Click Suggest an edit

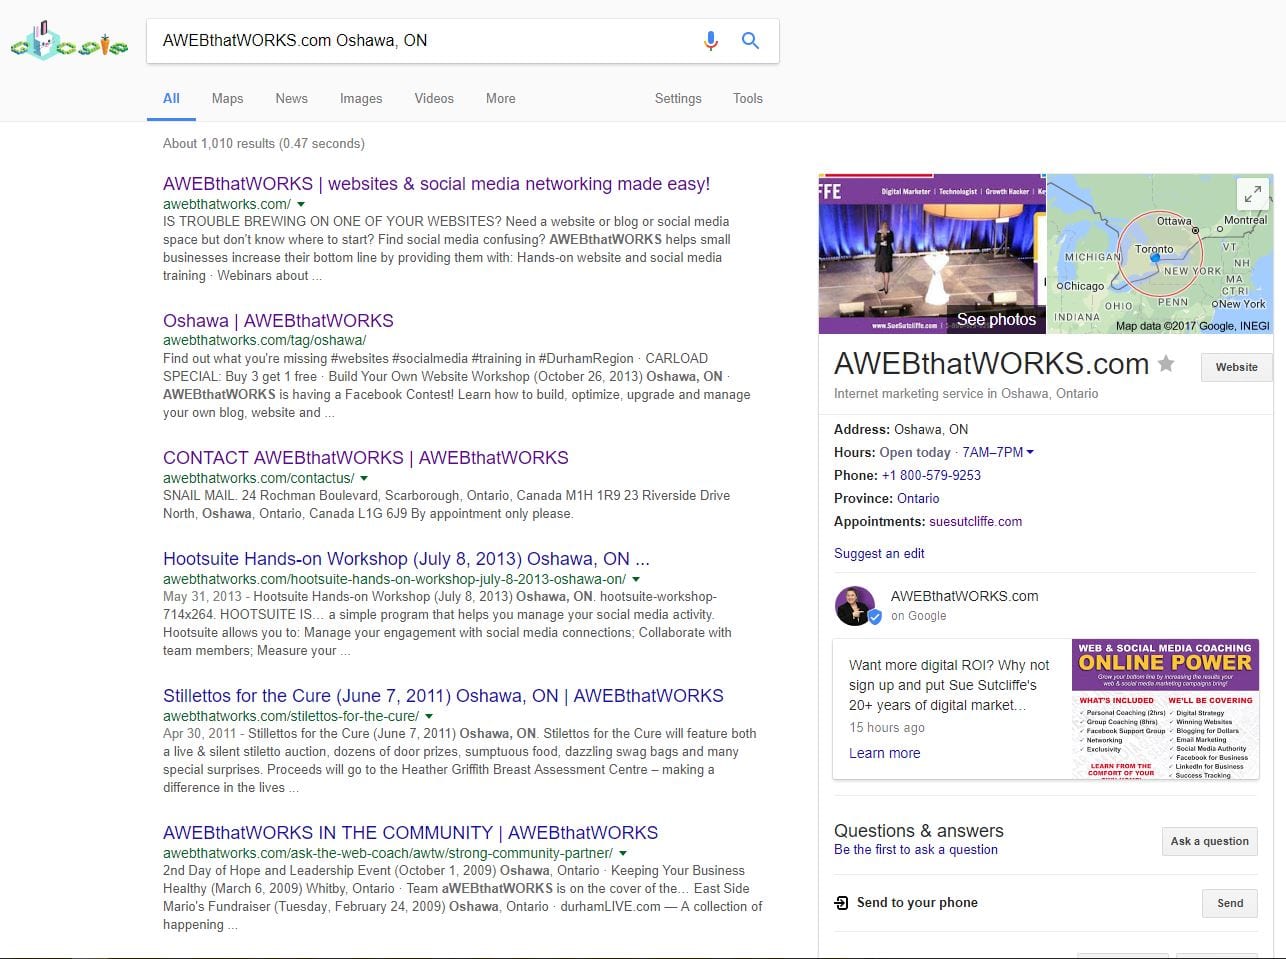click(879, 553)
